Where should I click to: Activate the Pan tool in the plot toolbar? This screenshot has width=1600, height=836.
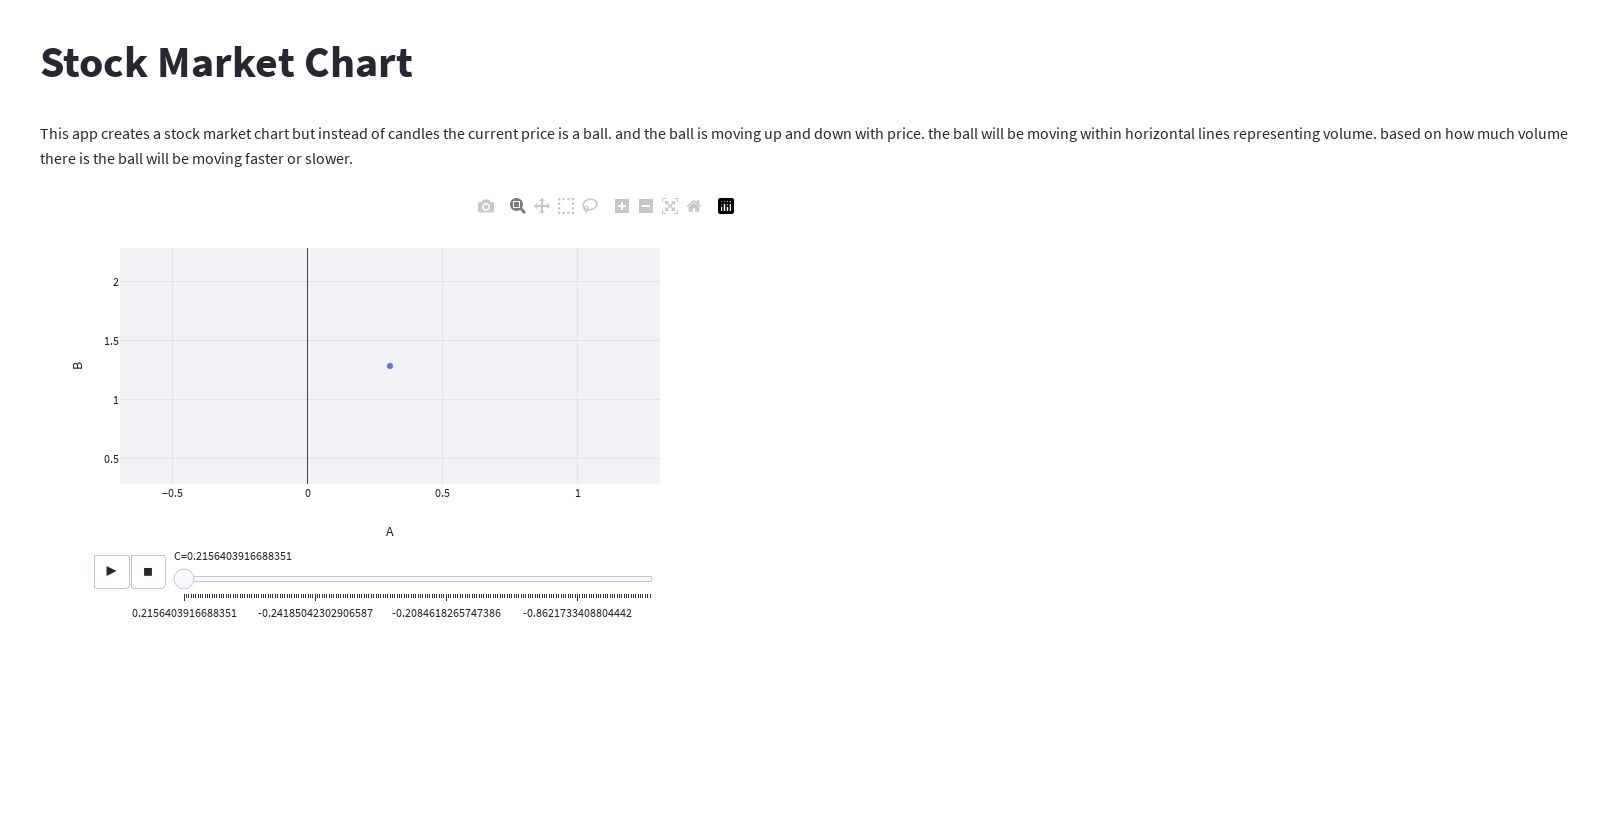tap(542, 206)
